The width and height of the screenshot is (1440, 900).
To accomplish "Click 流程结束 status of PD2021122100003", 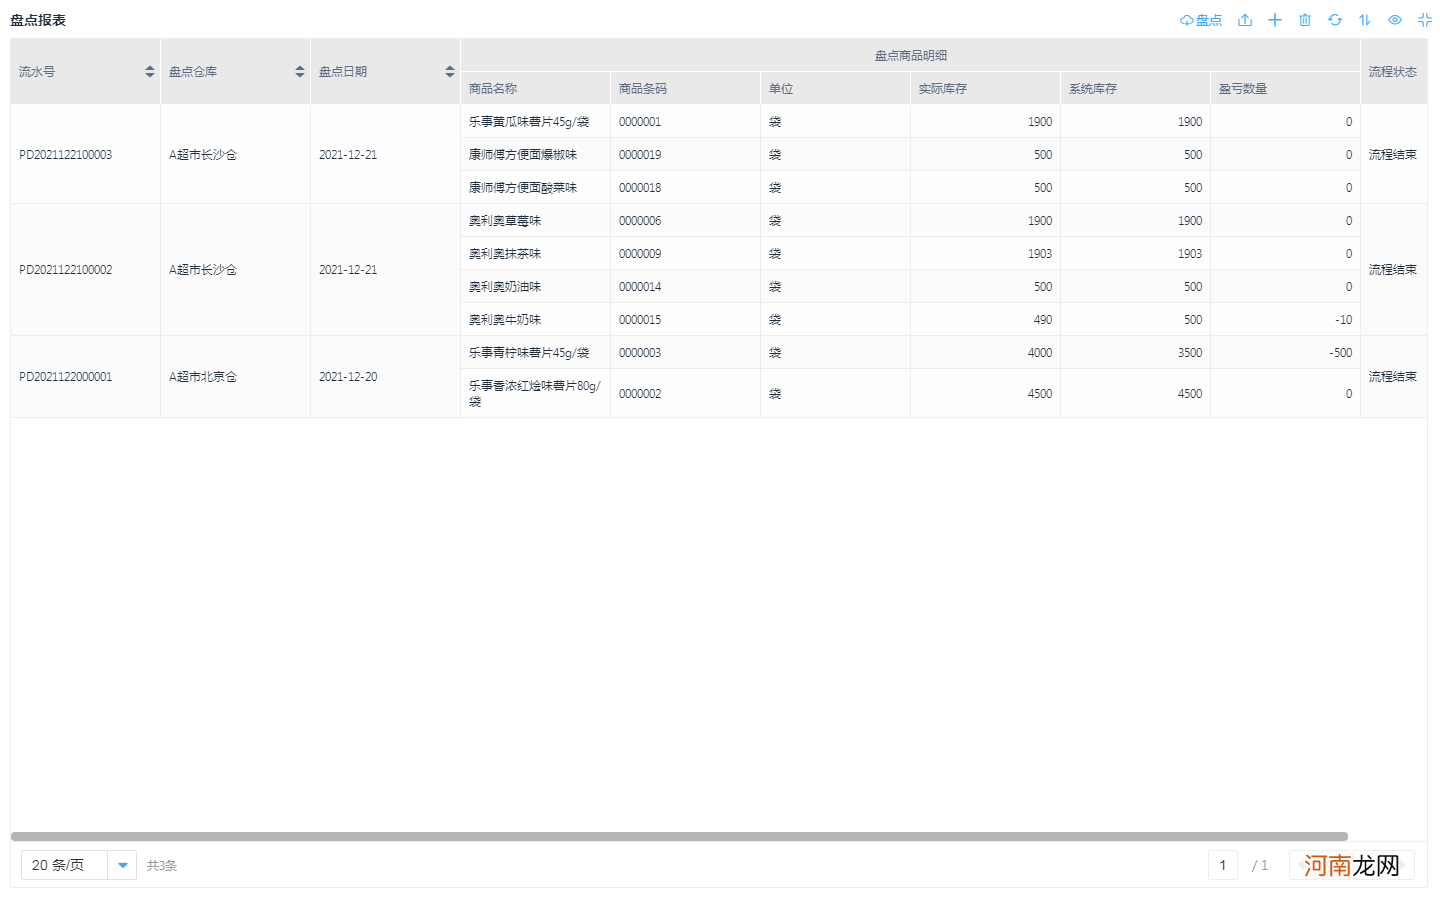I will 1393,155.
